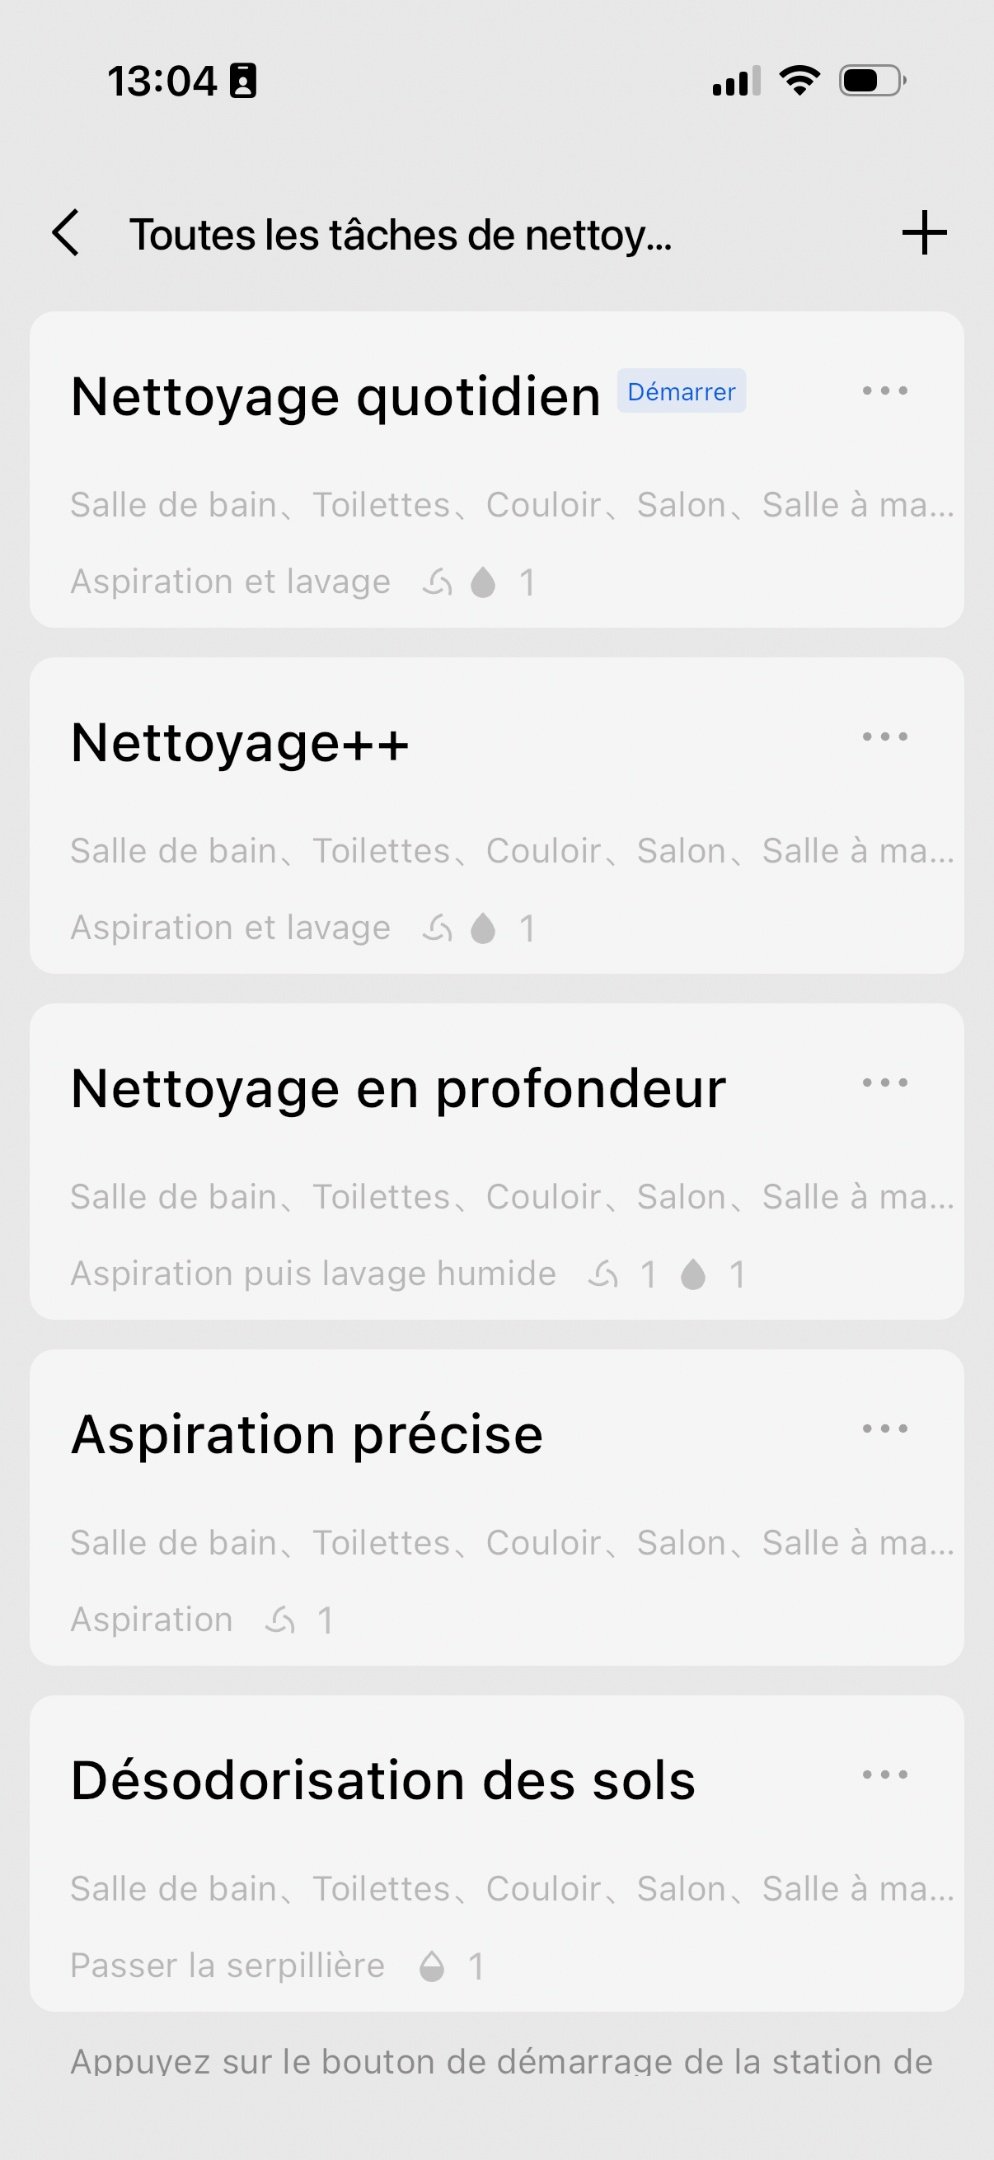
Task: Tap the water drop icon in Nettoyage en profondeur
Action: point(693,1274)
